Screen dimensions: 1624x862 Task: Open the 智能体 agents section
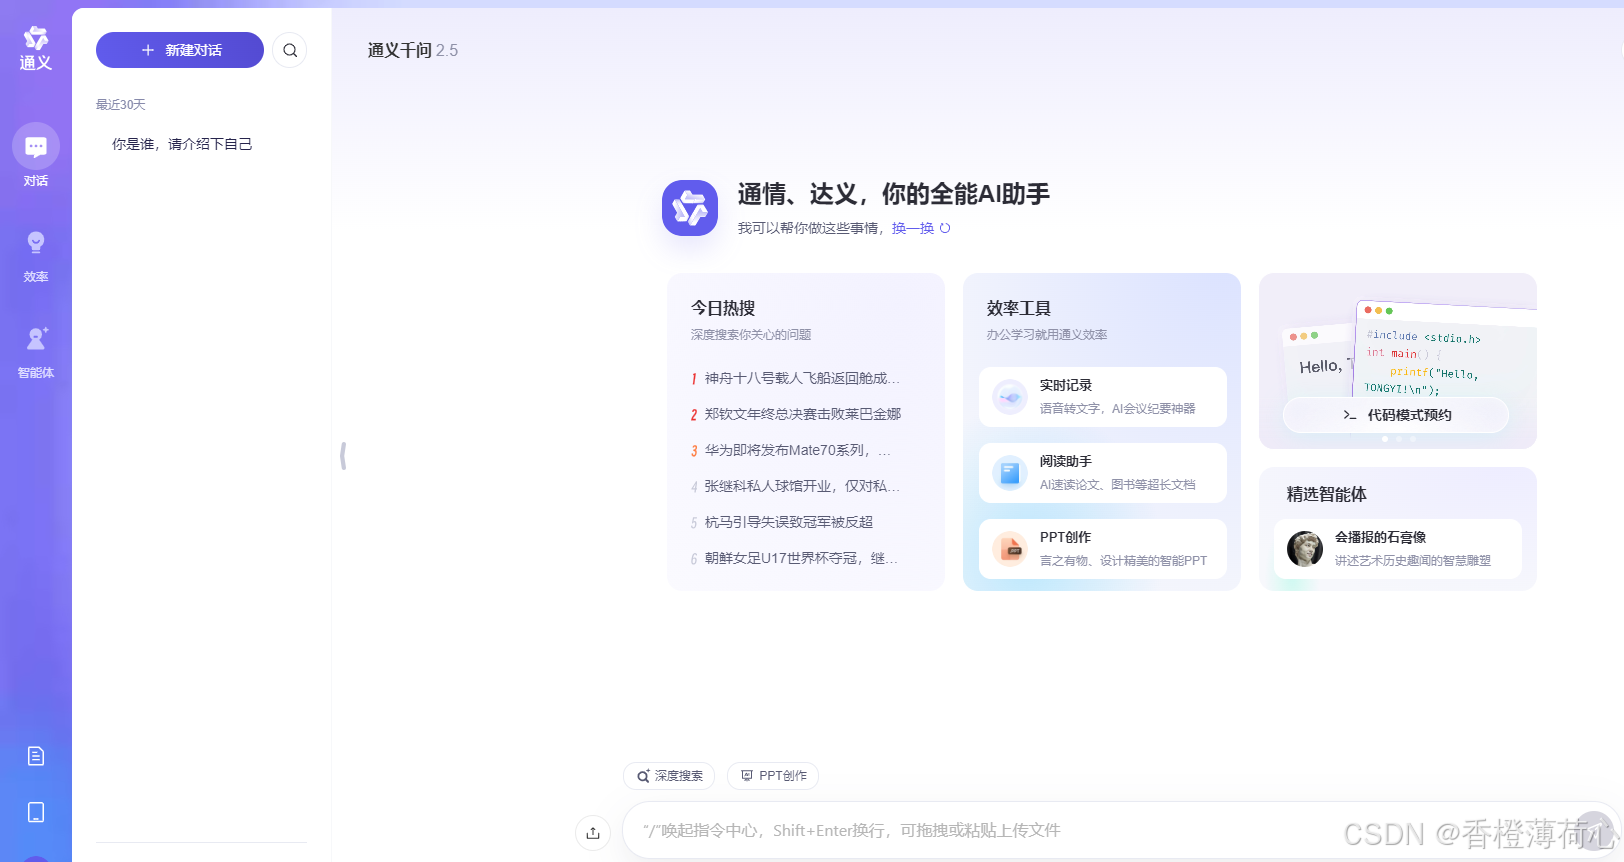tap(36, 353)
